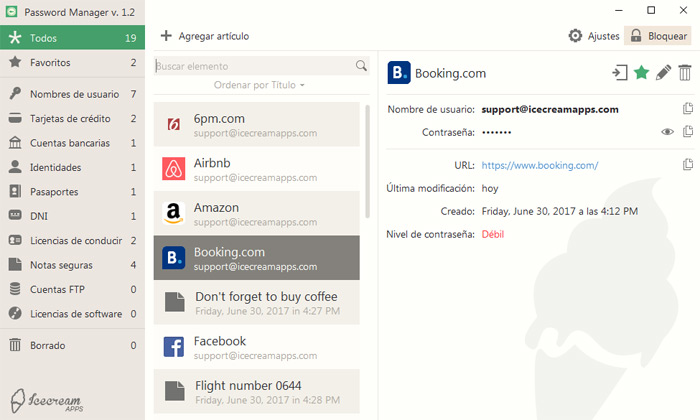Click Notas seguras document icon

pos(15,265)
